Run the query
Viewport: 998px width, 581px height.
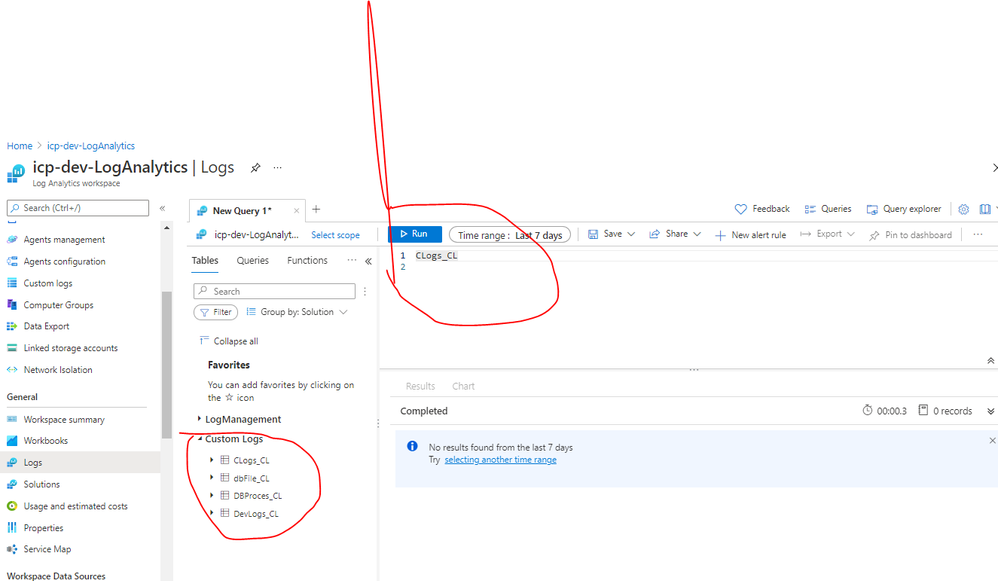point(414,234)
